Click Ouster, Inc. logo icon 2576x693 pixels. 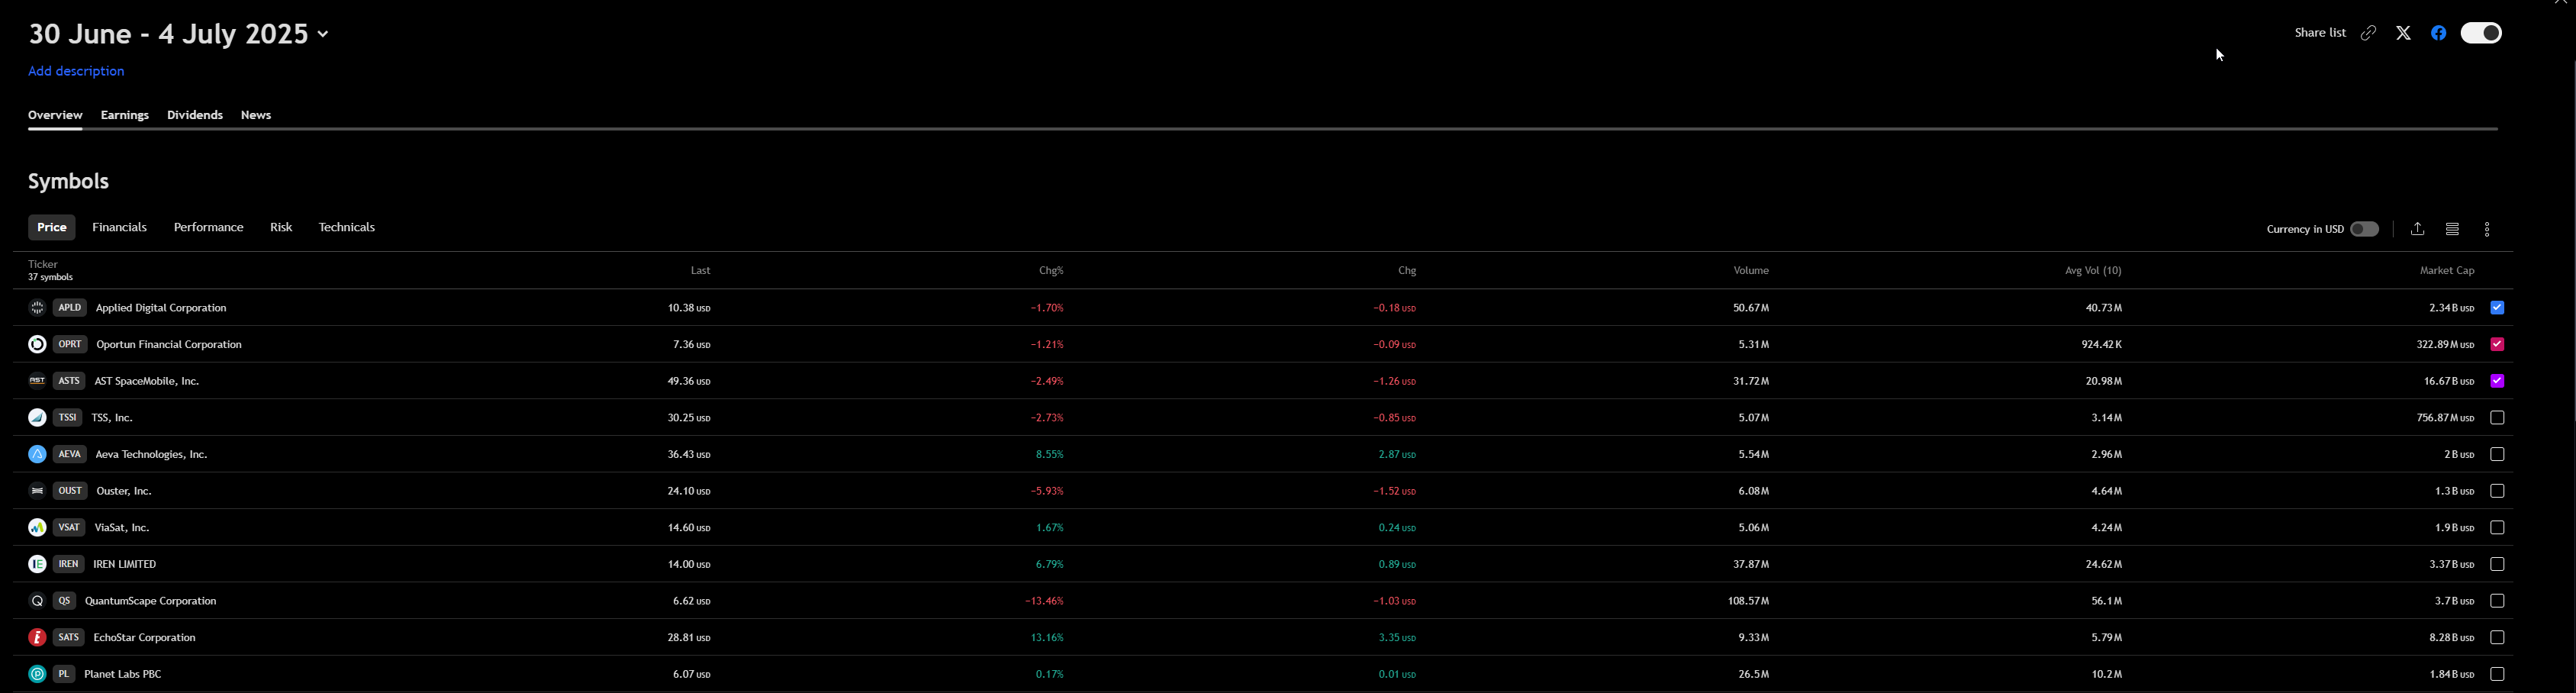(37, 491)
